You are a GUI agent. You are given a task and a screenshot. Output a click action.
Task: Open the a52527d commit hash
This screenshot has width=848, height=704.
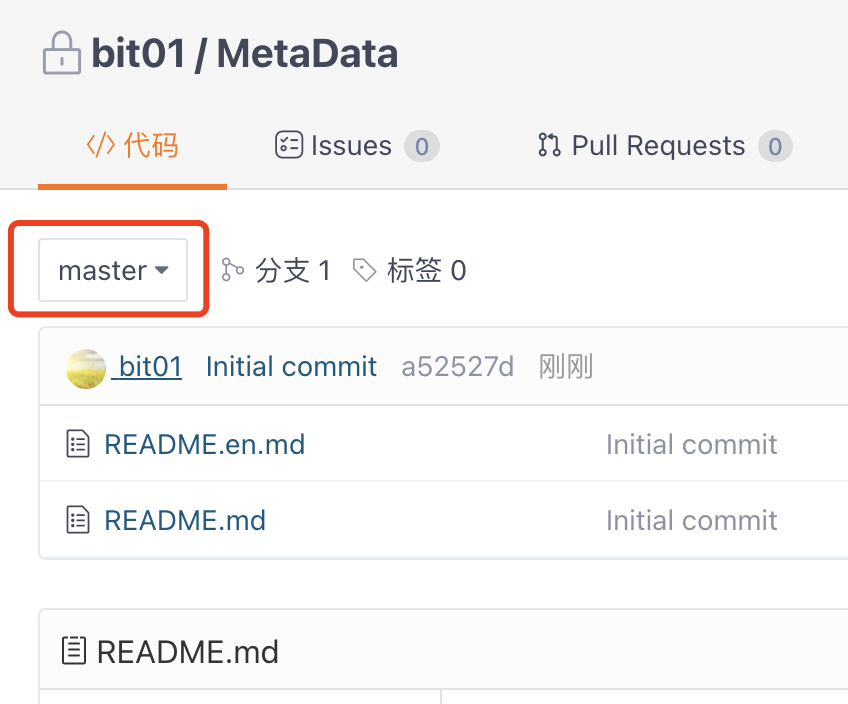pyautogui.click(x=458, y=367)
